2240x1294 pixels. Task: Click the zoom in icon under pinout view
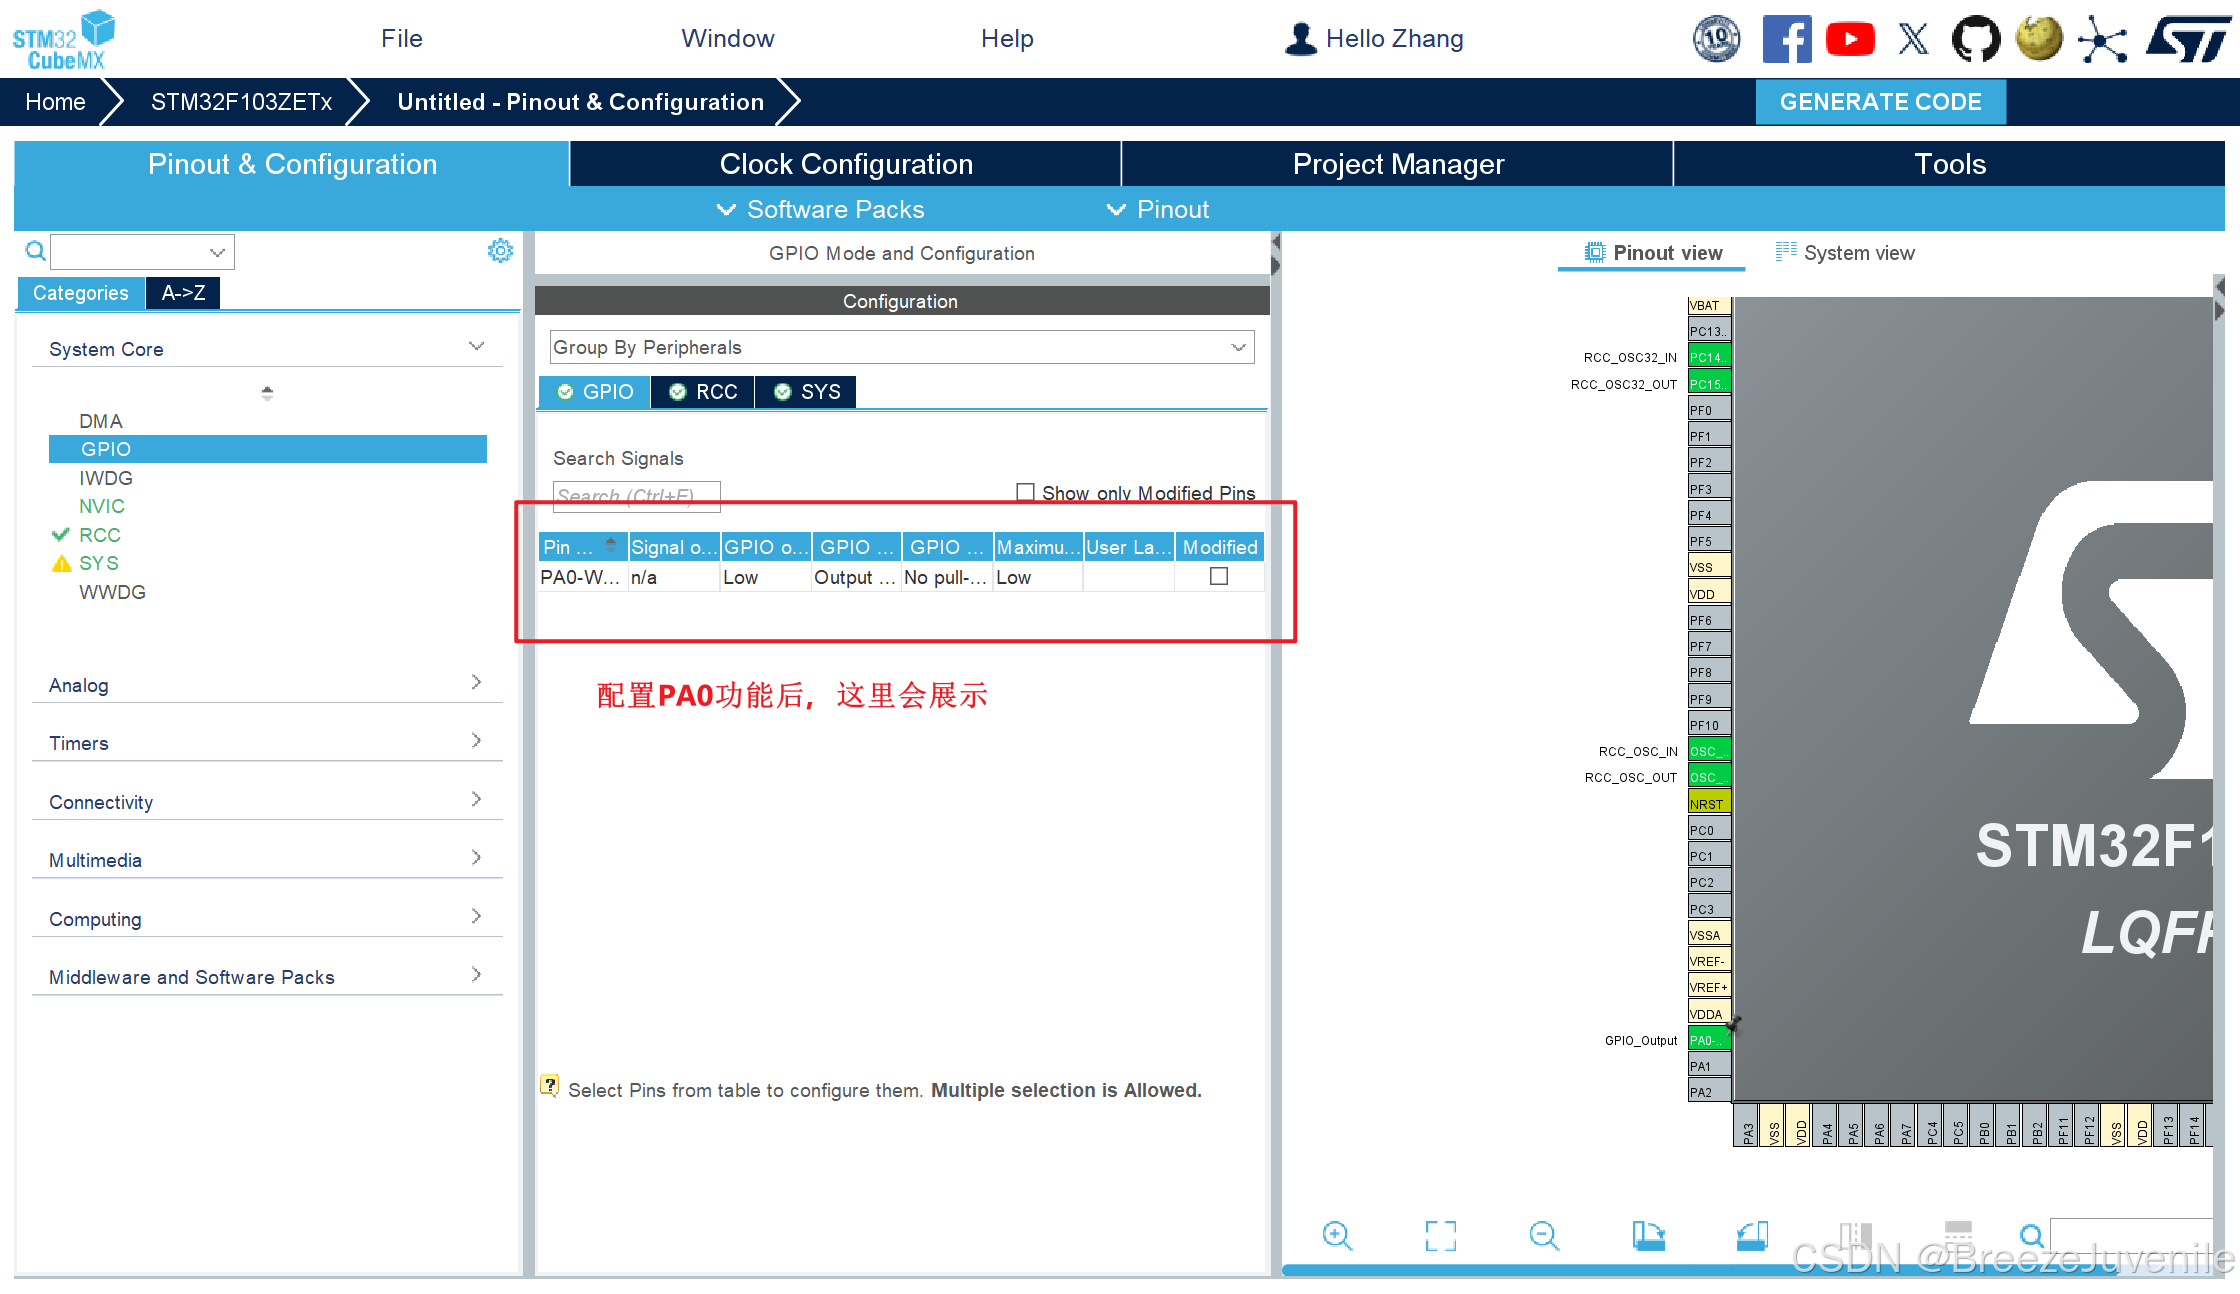[1336, 1235]
